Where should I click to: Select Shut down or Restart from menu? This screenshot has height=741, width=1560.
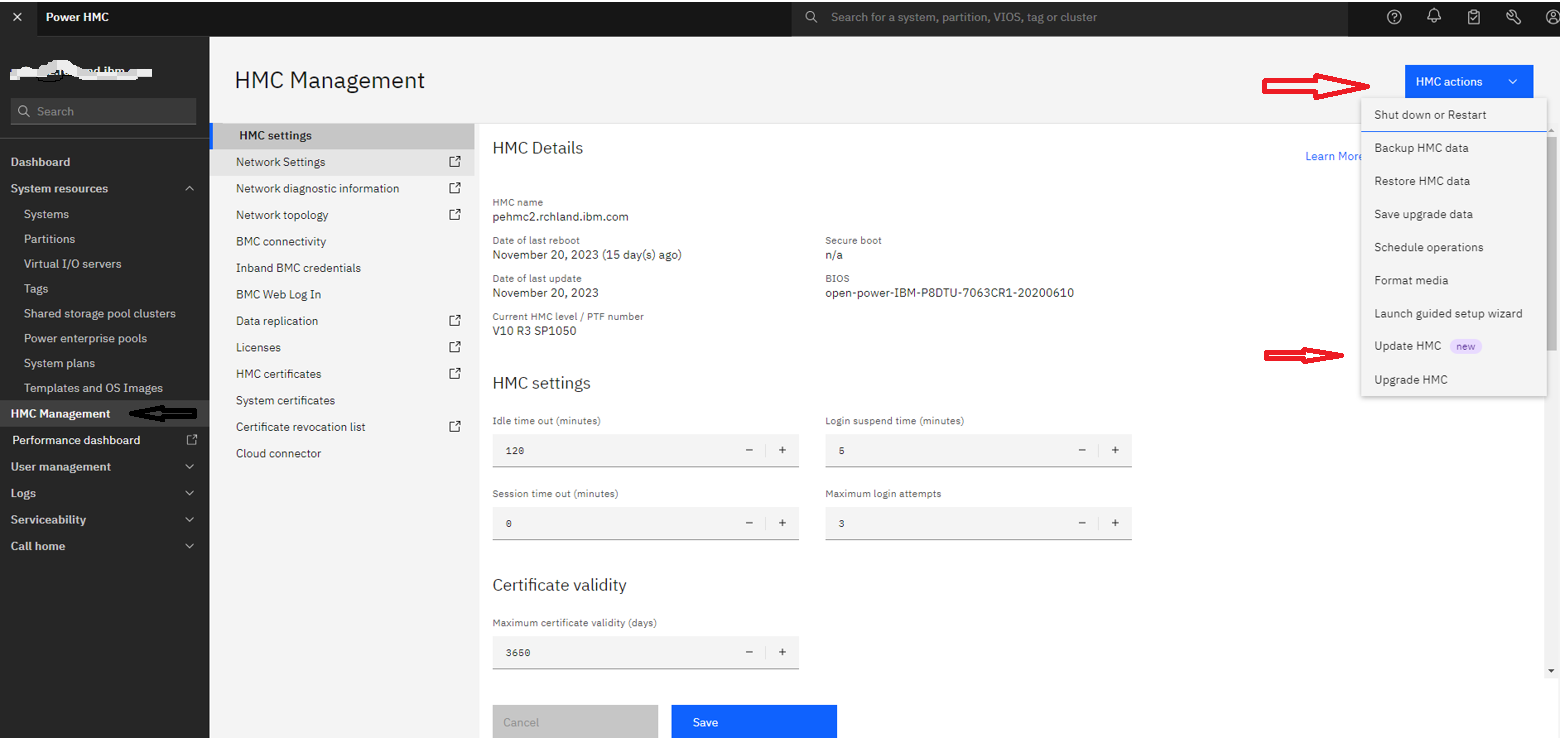[1454, 115]
